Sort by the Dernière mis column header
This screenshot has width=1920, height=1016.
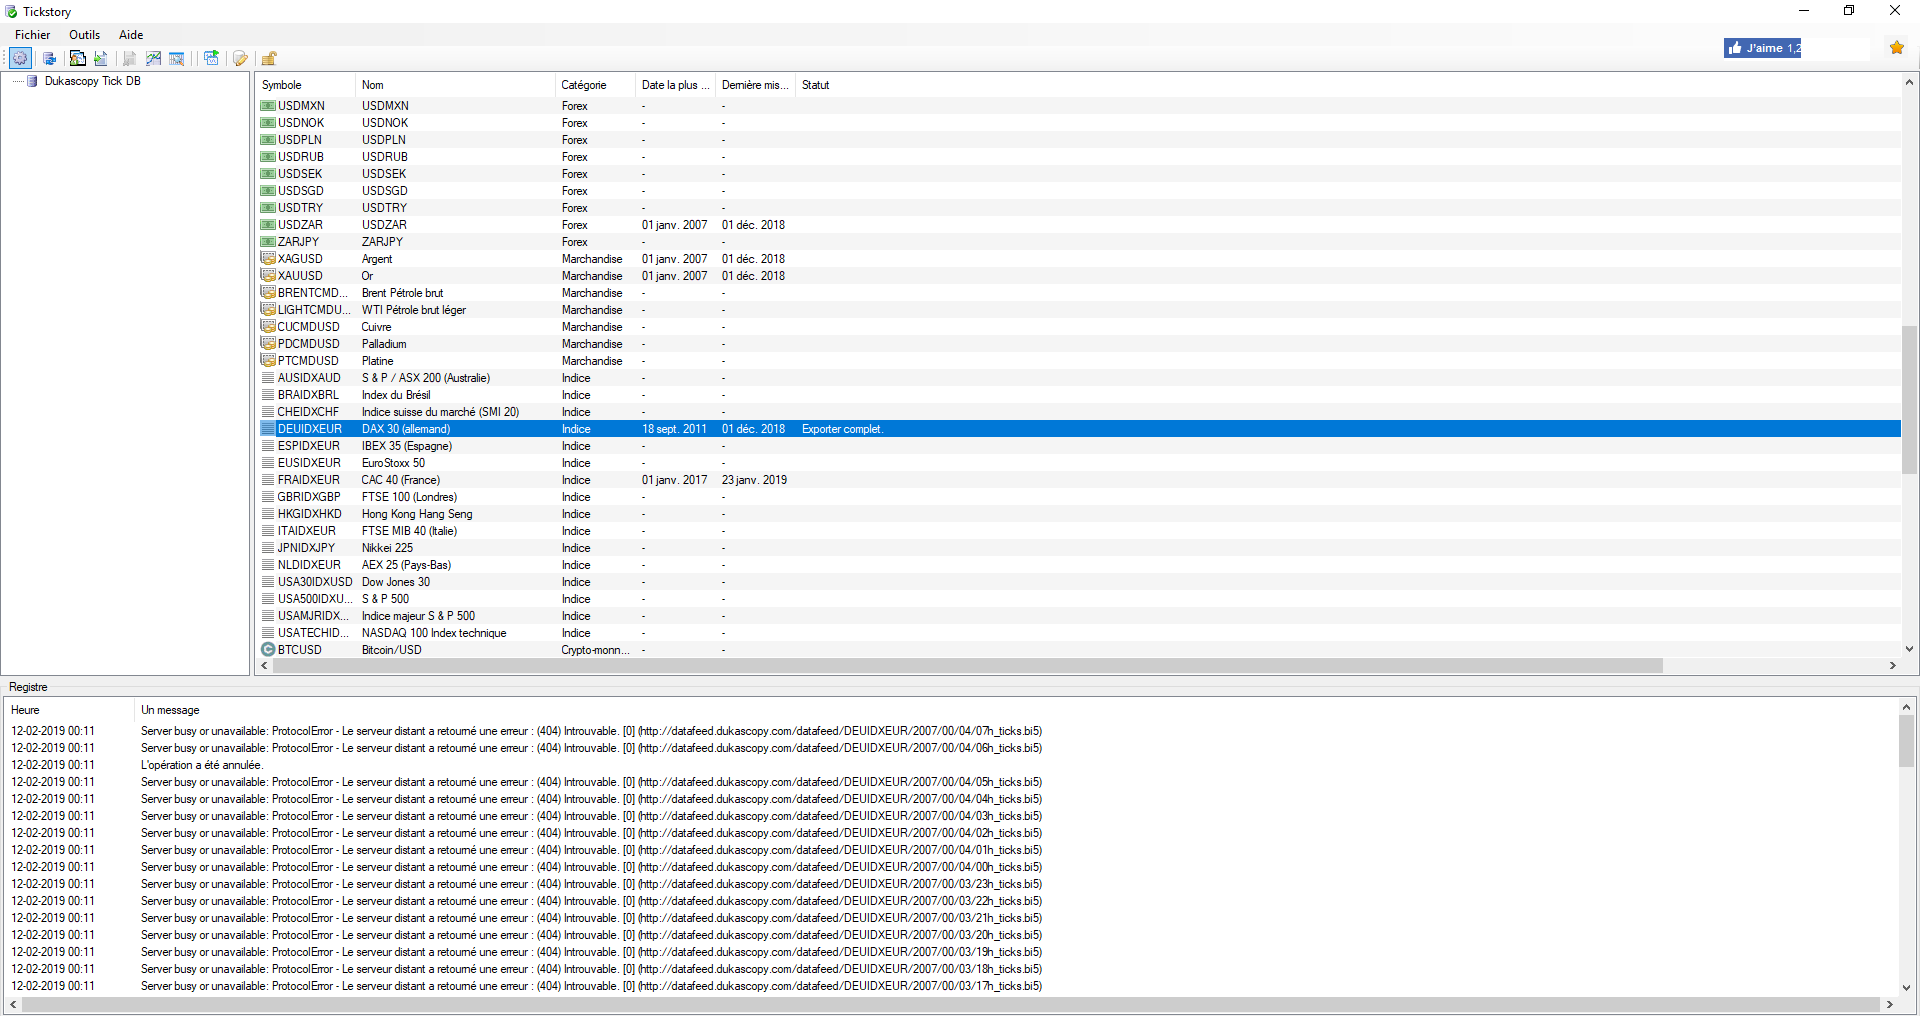755,85
